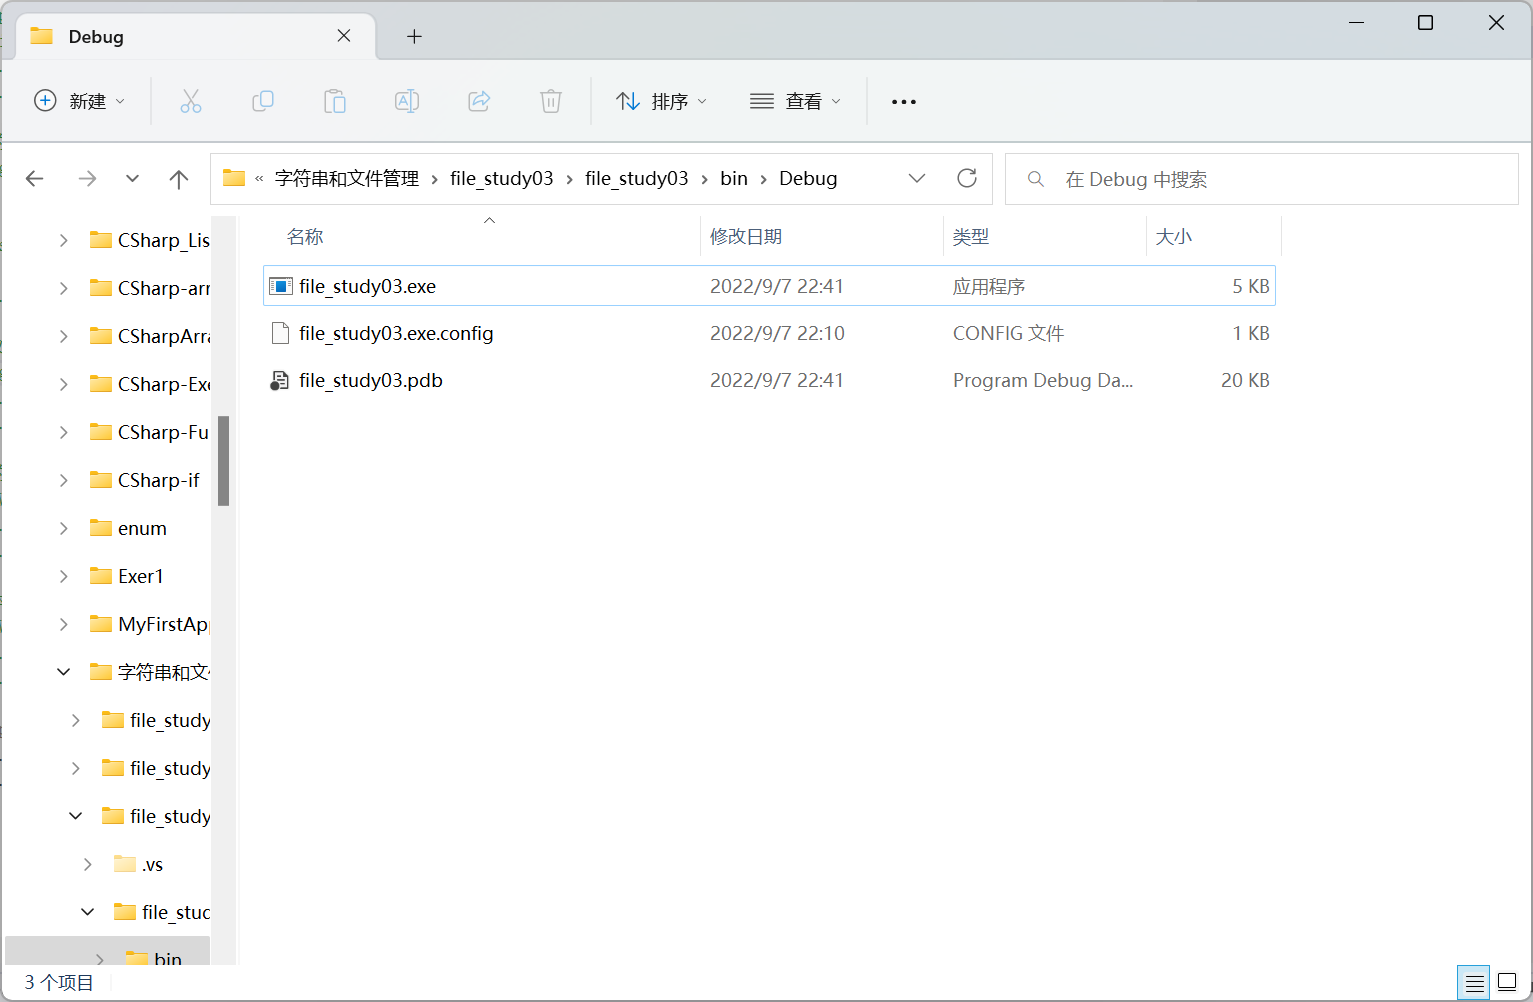This screenshot has width=1533, height=1002.
Task: Click the Cut scissors icon
Action: click(191, 101)
